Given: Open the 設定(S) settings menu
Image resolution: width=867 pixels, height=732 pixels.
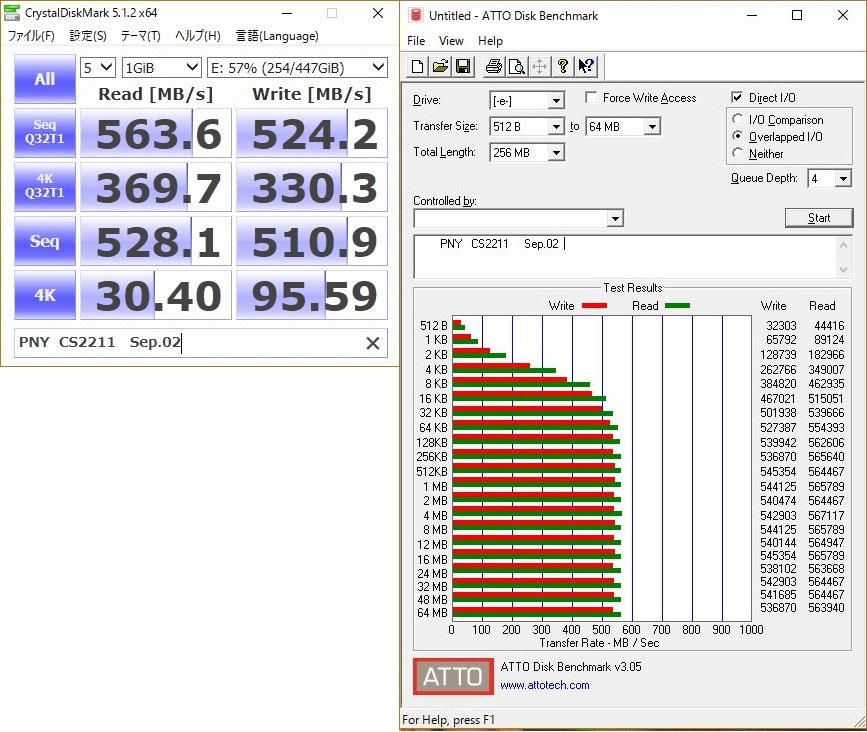Looking at the screenshot, I should [x=88, y=36].
